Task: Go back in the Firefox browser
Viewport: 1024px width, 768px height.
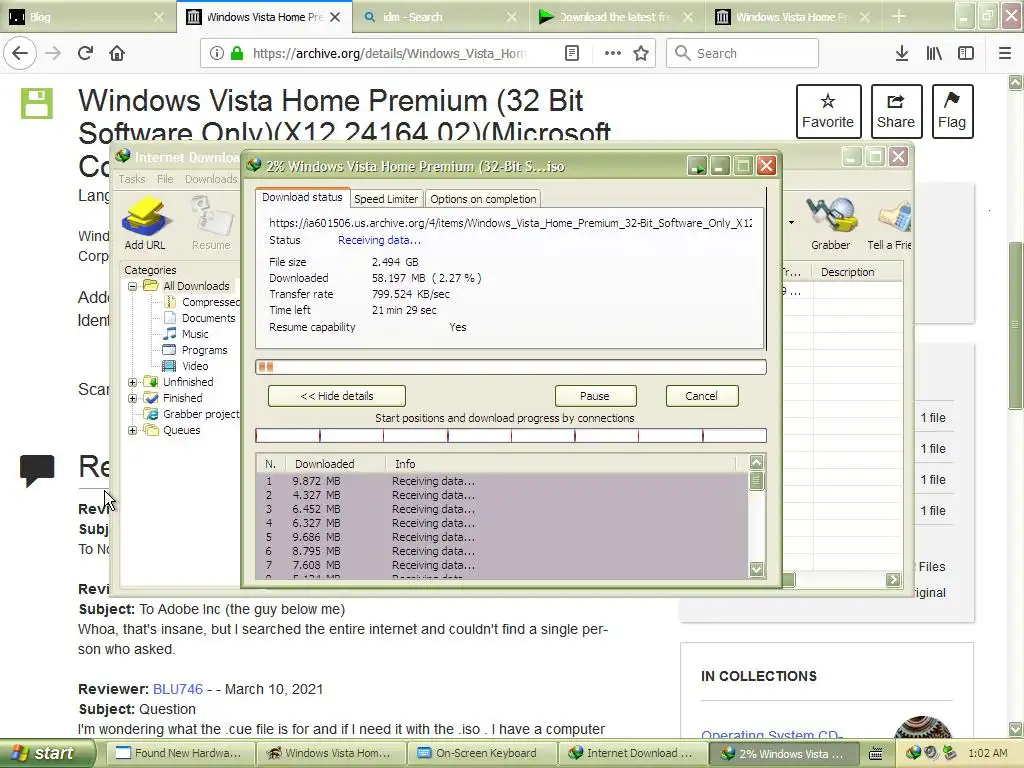Action: [x=20, y=53]
